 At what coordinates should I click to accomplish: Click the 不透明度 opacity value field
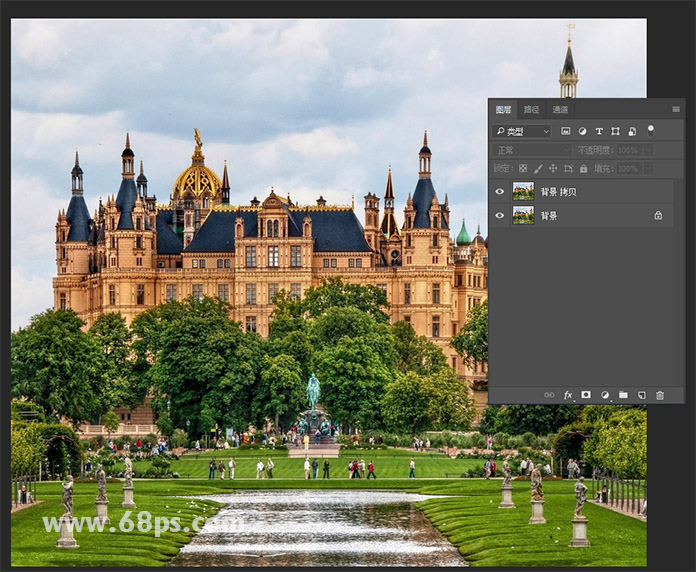628,150
